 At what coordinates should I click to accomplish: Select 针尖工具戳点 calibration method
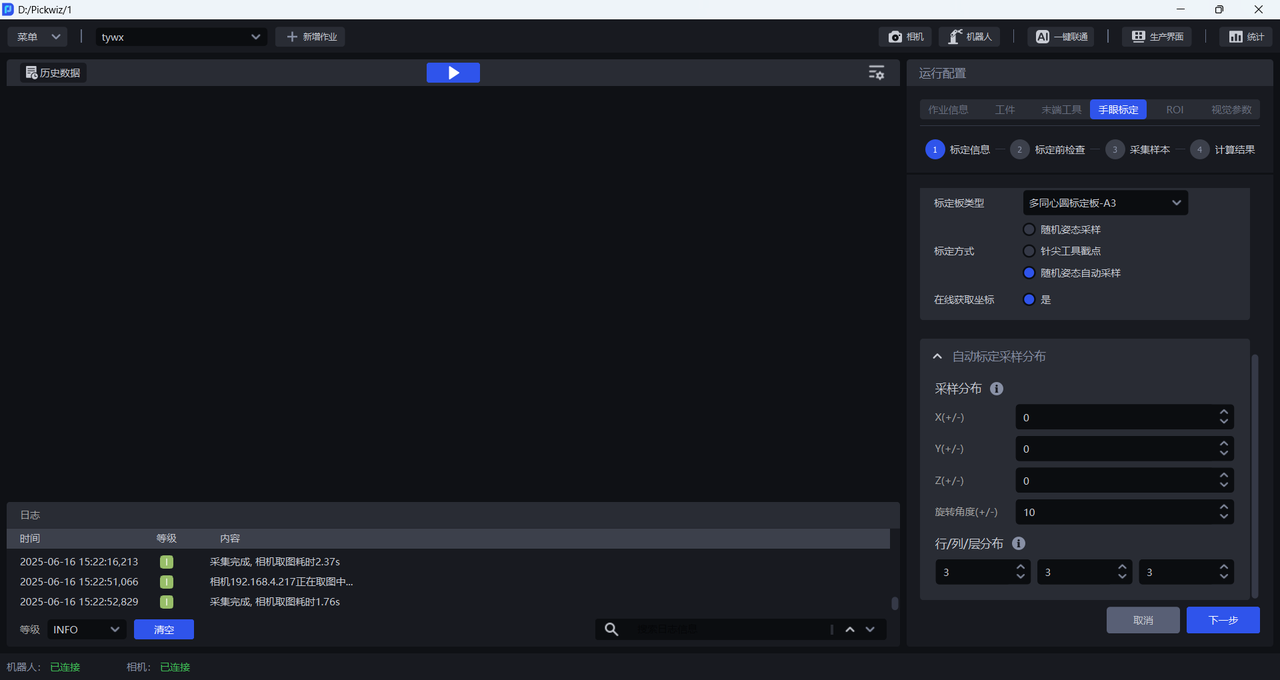1029,251
